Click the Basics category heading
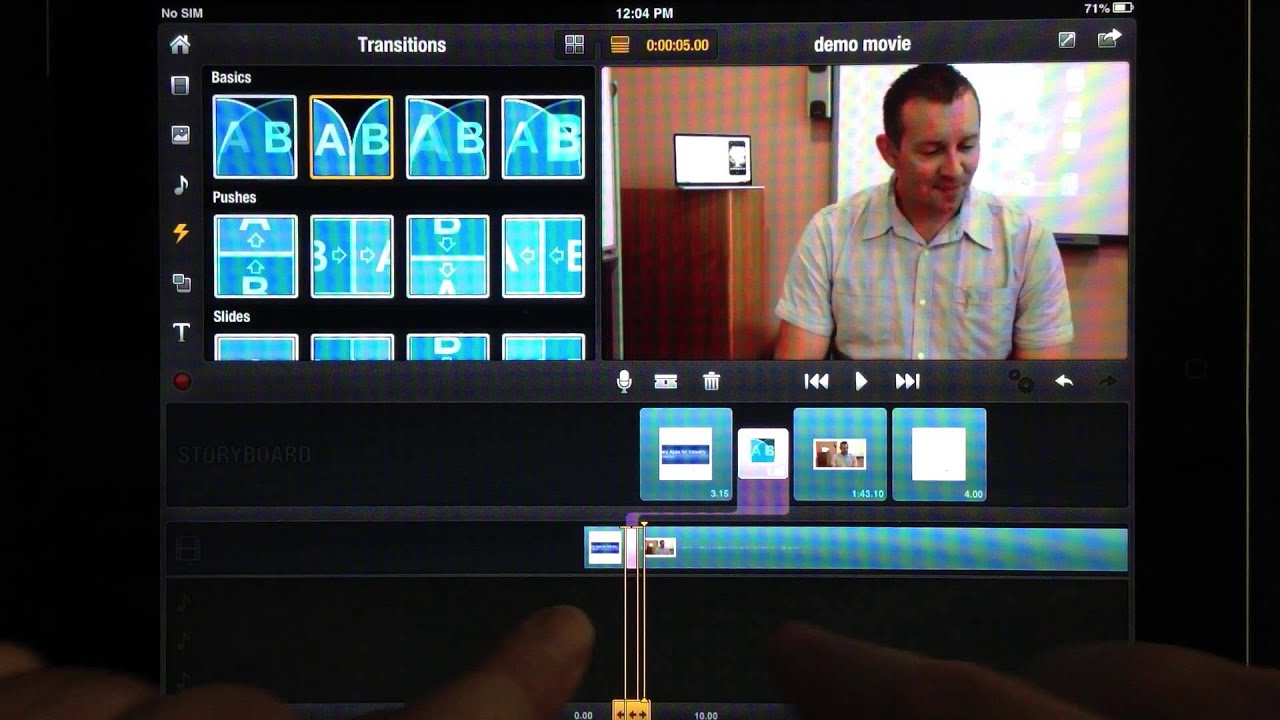 pyautogui.click(x=231, y=77)
